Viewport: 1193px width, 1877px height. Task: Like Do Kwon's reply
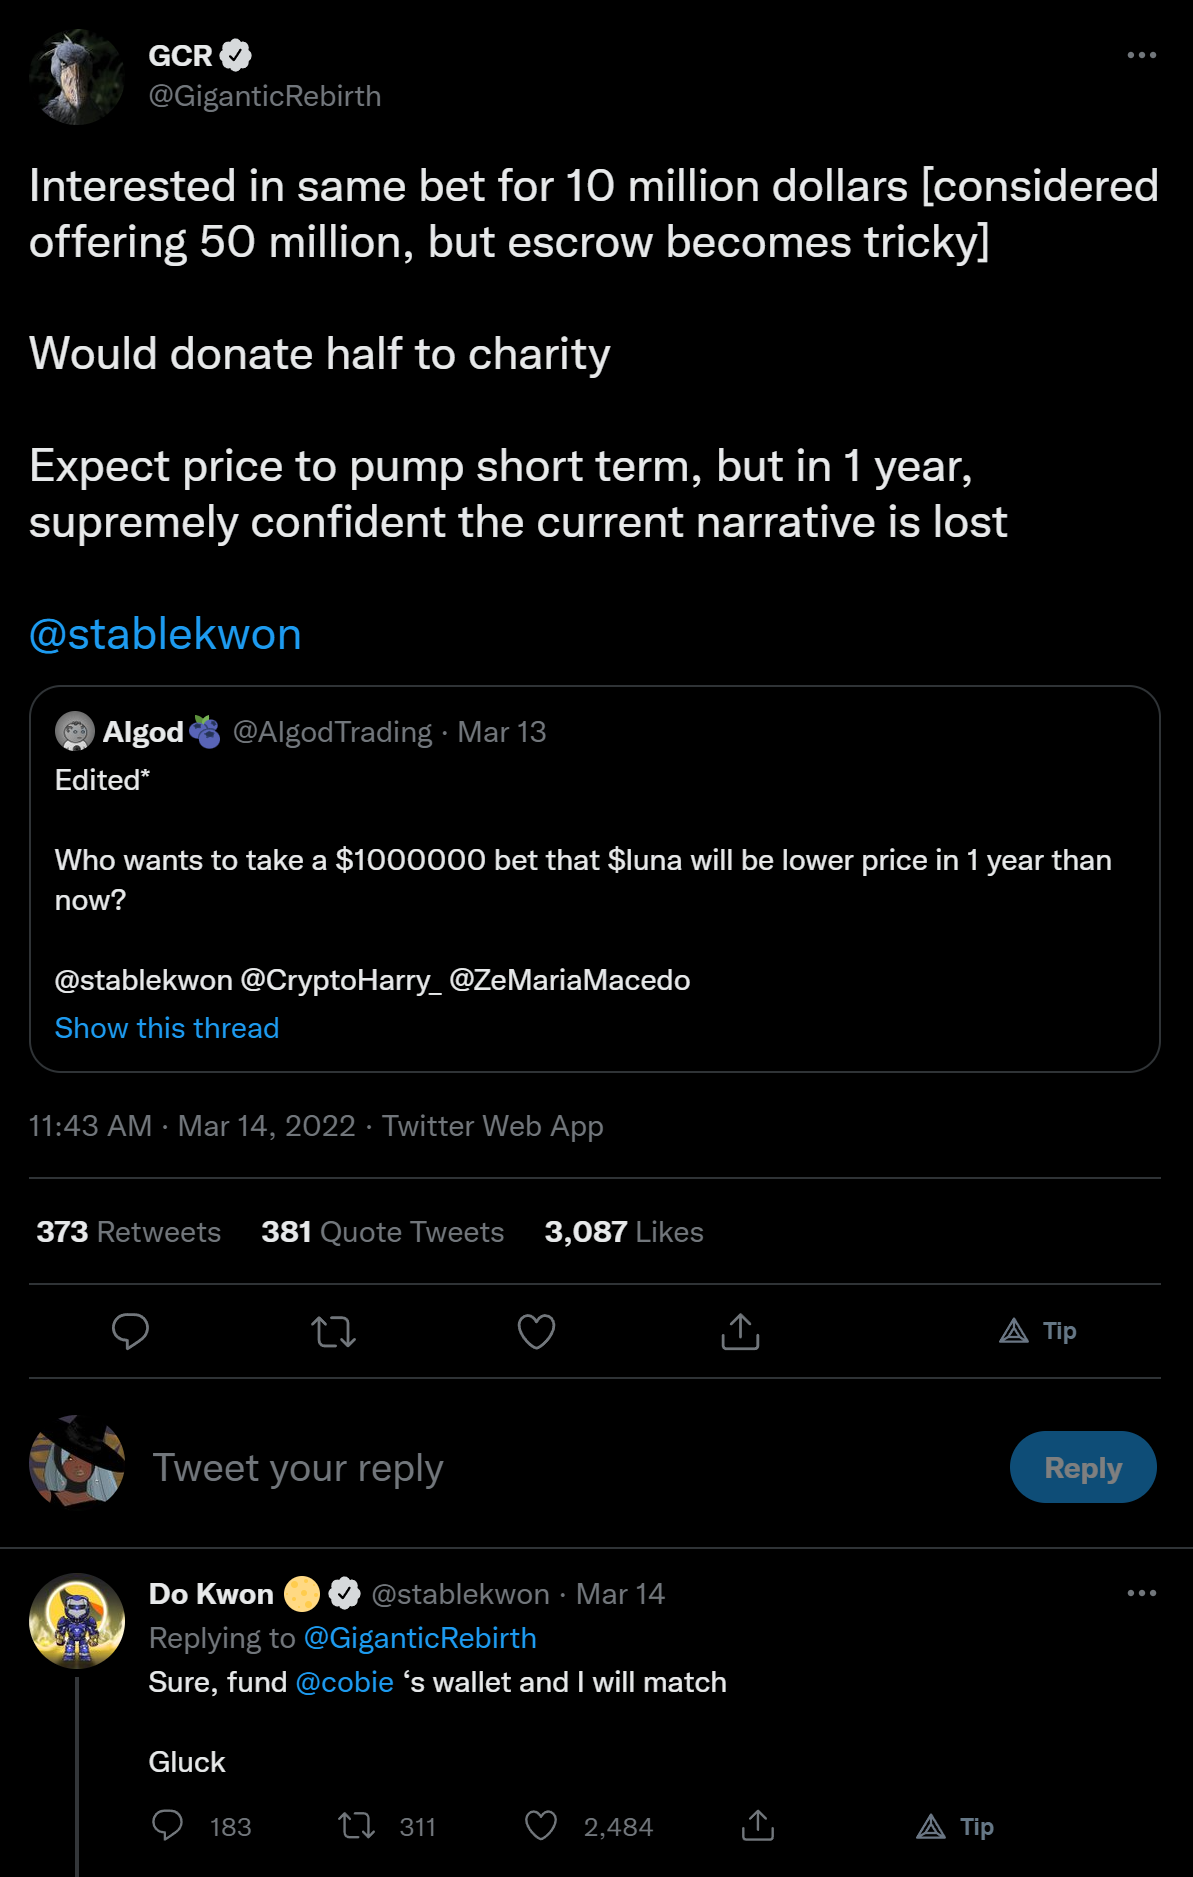(x=541, y=1826)
